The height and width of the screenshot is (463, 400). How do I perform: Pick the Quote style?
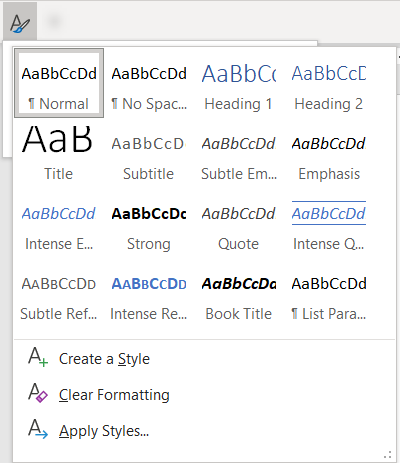point(239,223)
